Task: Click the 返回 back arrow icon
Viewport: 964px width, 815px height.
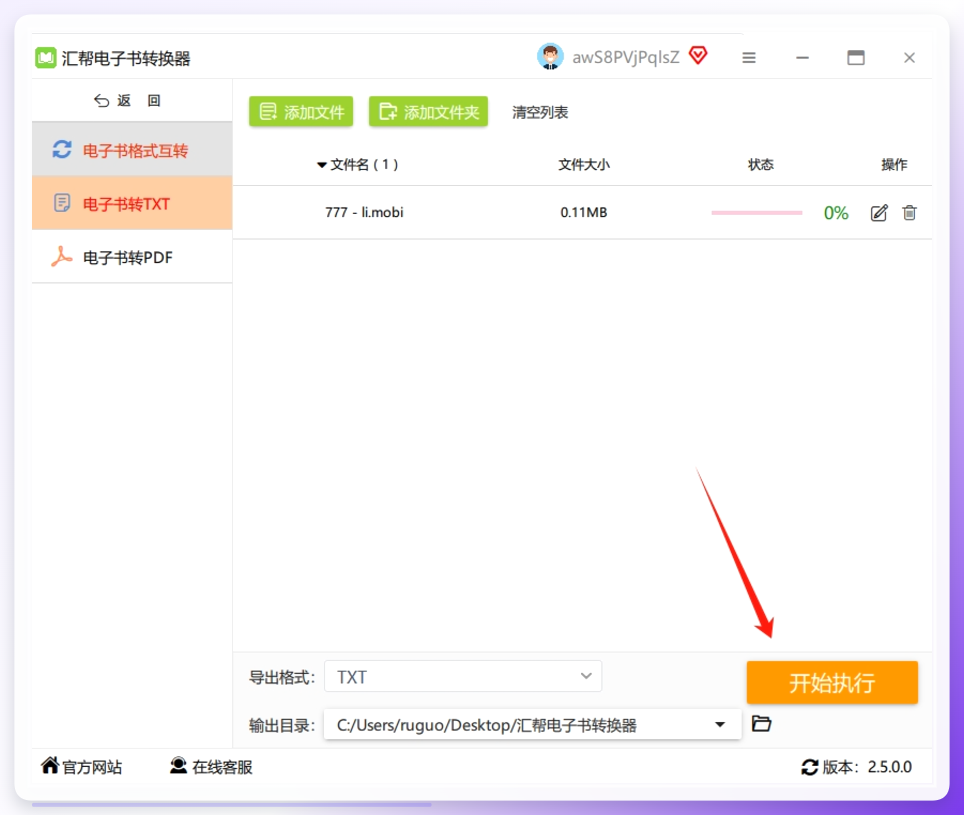Action: 101,101
